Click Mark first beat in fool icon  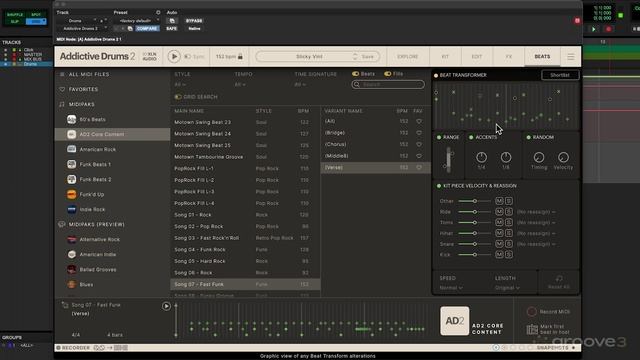(532, 329)
